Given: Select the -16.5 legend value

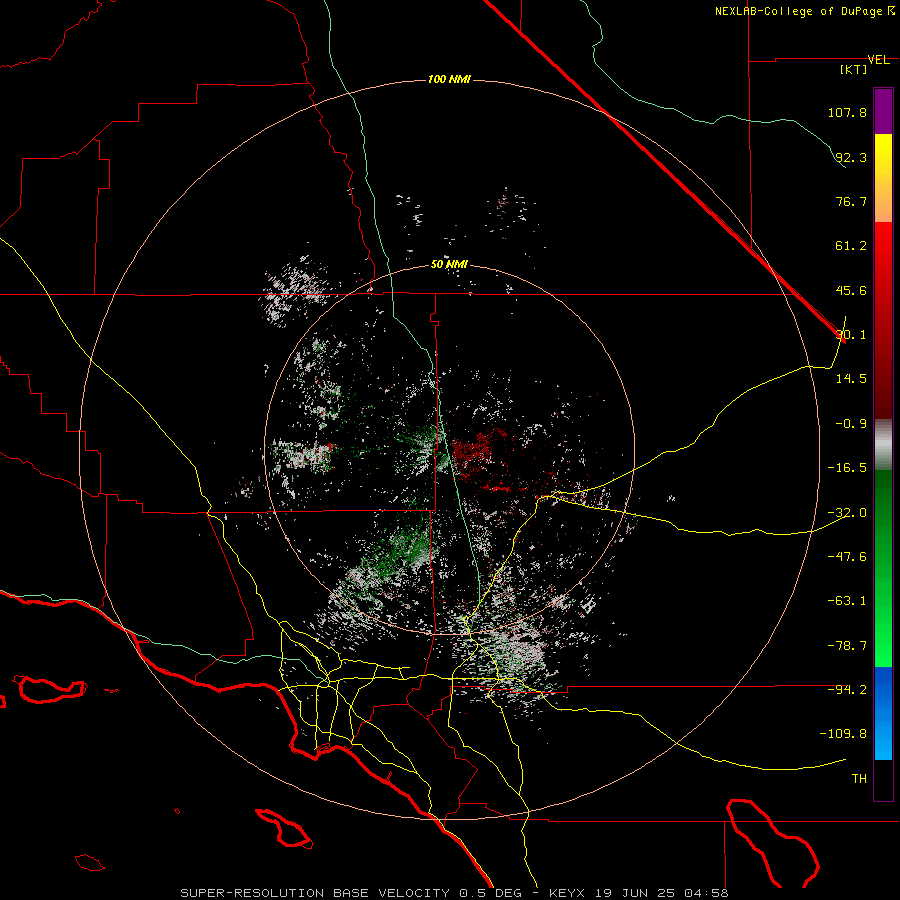Looking at the screenshot, I should (847, 468).
